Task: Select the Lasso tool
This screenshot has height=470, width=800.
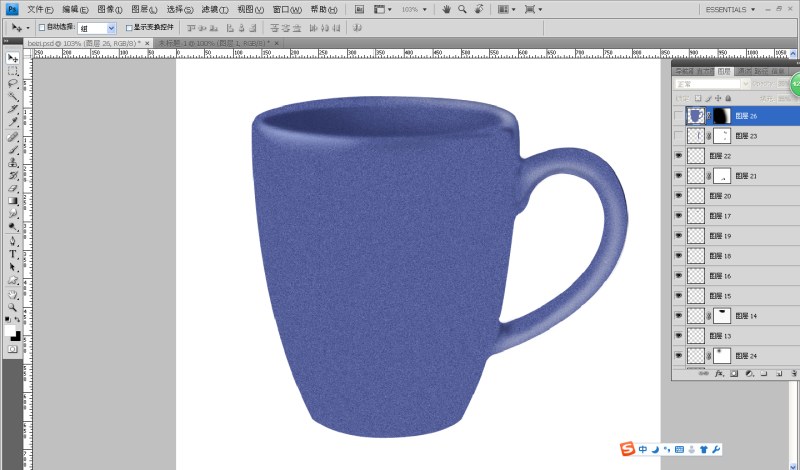Action: click(x=13, y=84)
